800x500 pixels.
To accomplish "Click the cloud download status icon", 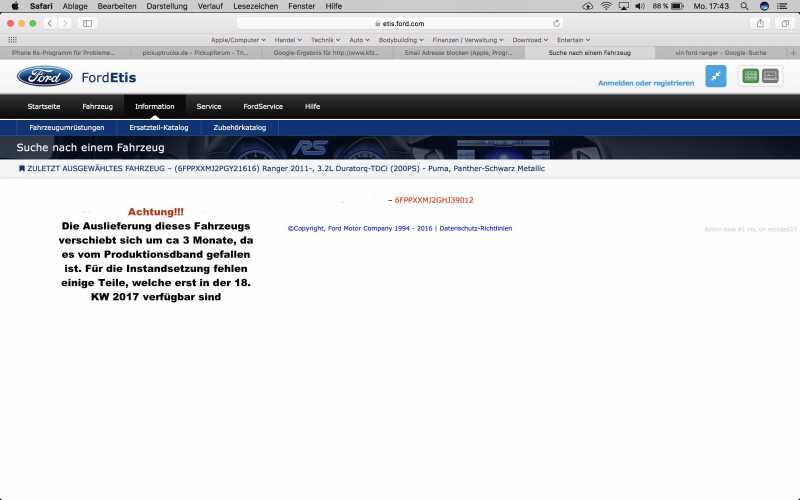I will pyautogui.click(x=588, y=6).
